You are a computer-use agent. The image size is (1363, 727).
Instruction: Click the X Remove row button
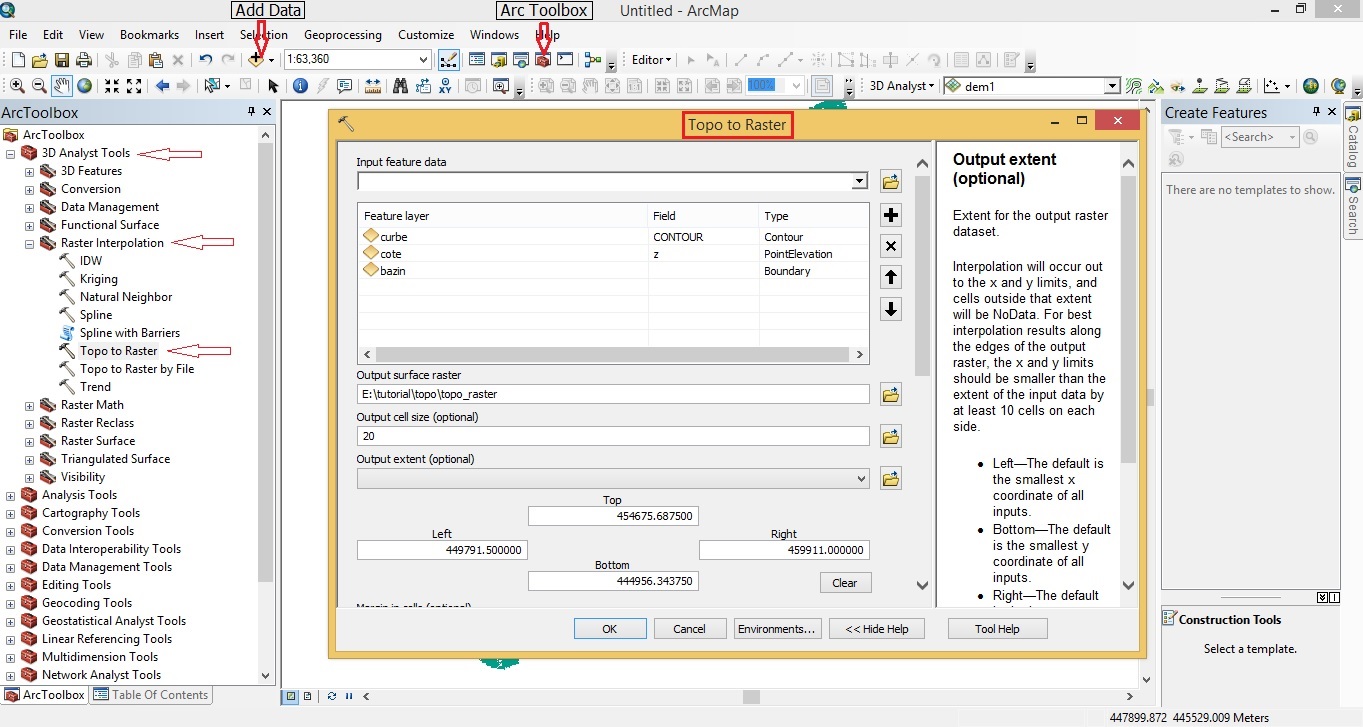(x=891, y=246)
